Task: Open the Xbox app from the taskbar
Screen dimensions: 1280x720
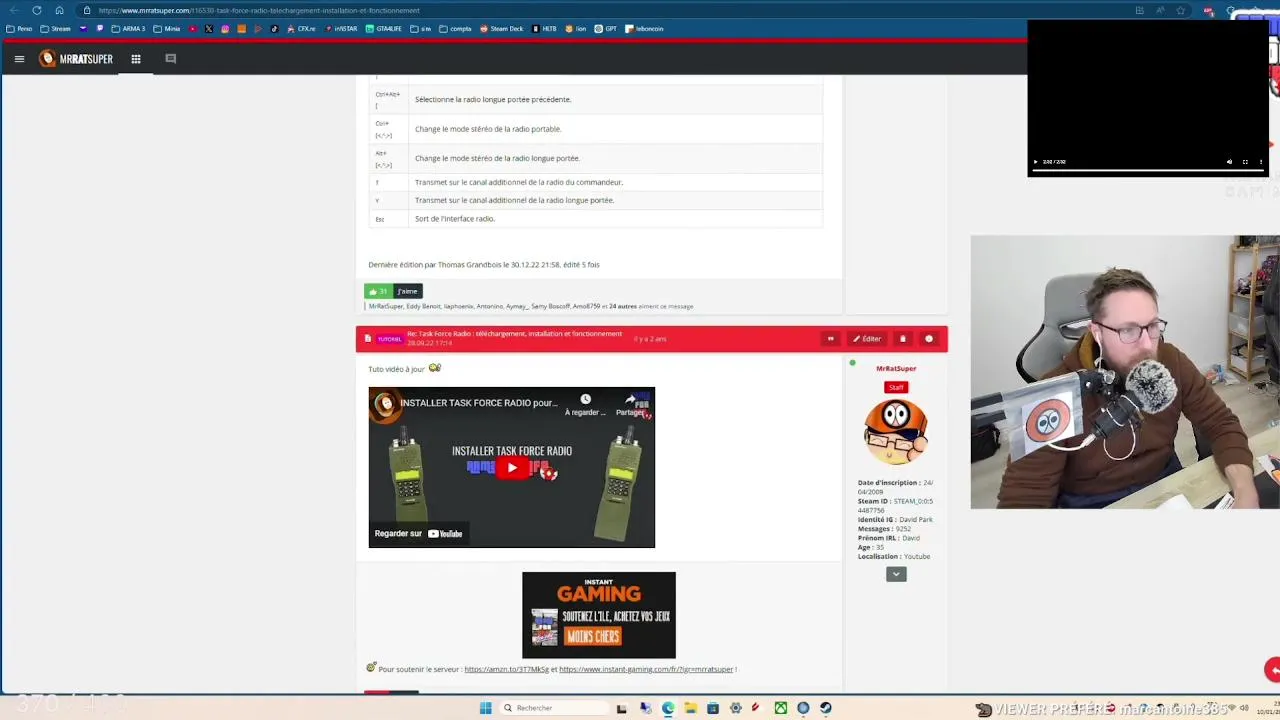Action: click(781, 708)
